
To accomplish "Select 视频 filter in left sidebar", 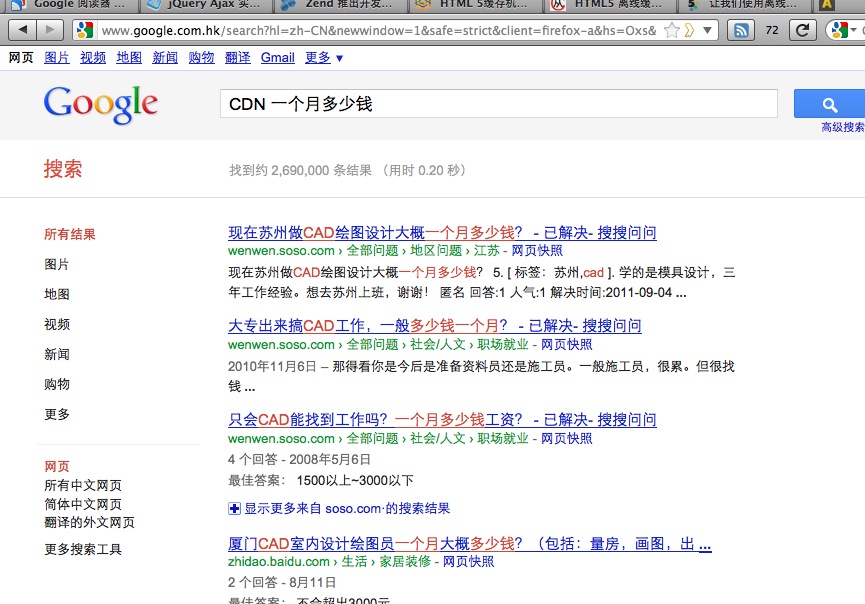I will [x=57, y=324].
